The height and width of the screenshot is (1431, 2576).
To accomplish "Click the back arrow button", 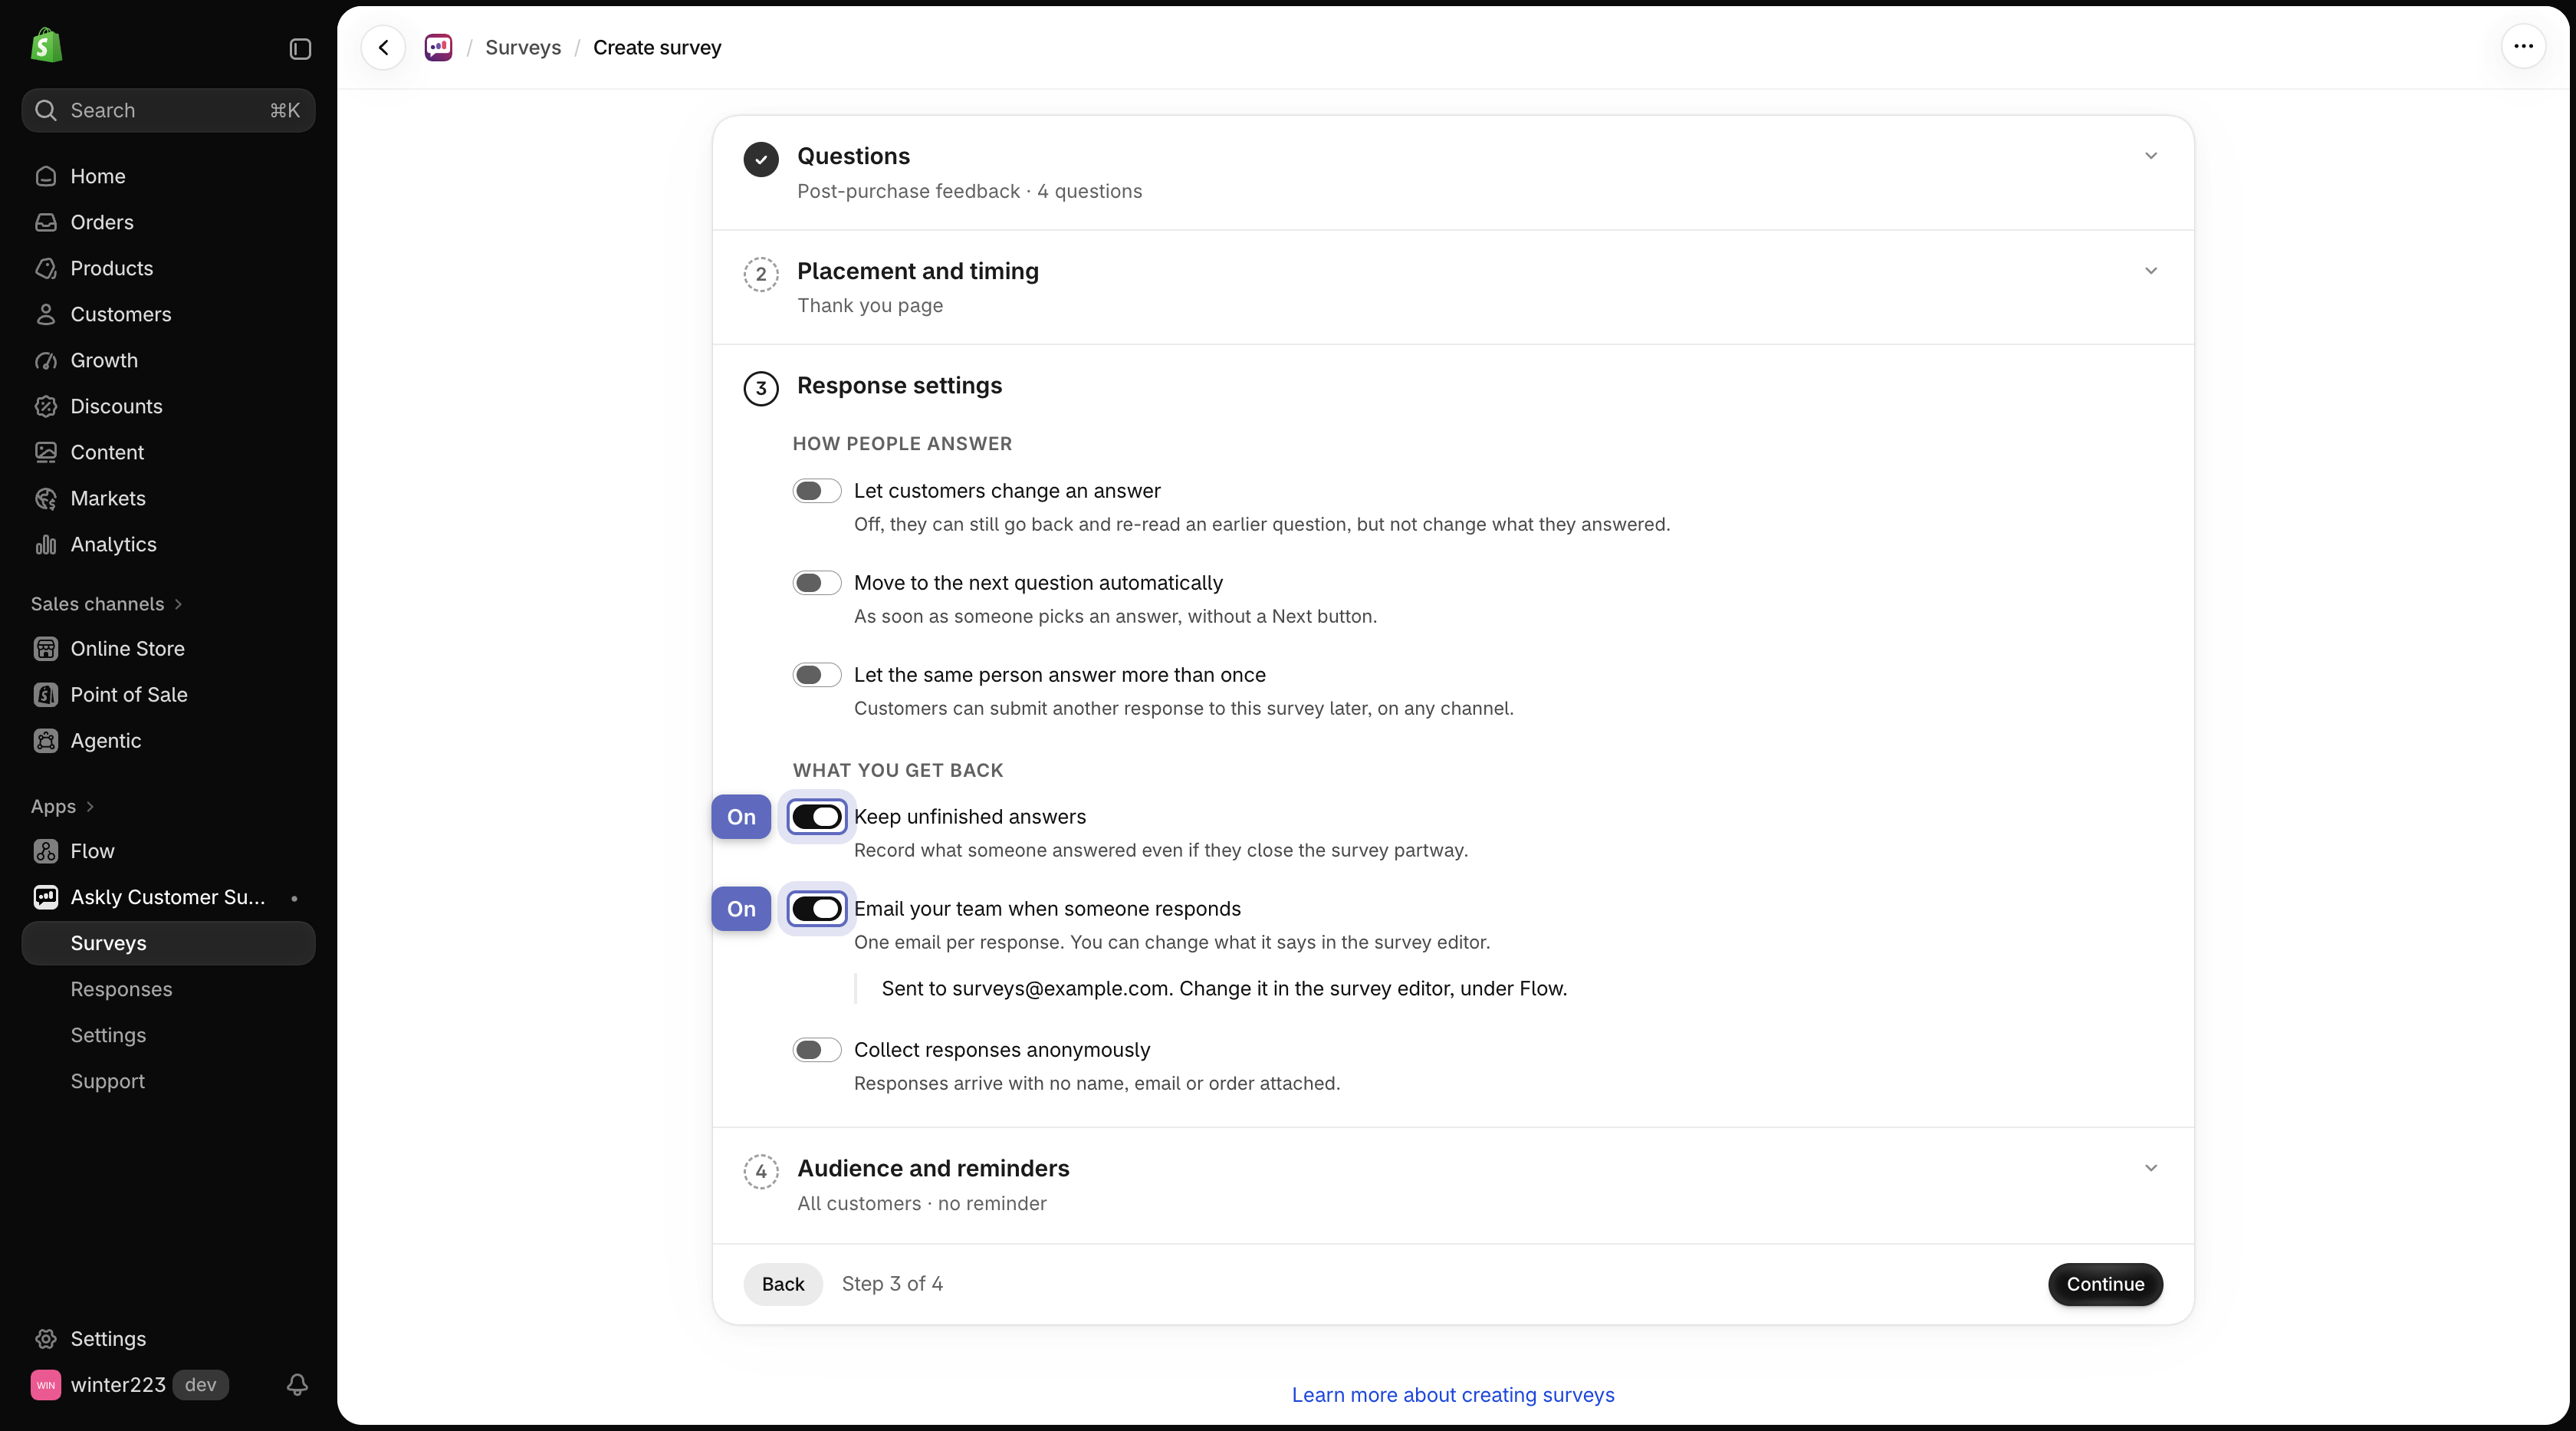I will [x=383, y=47].
